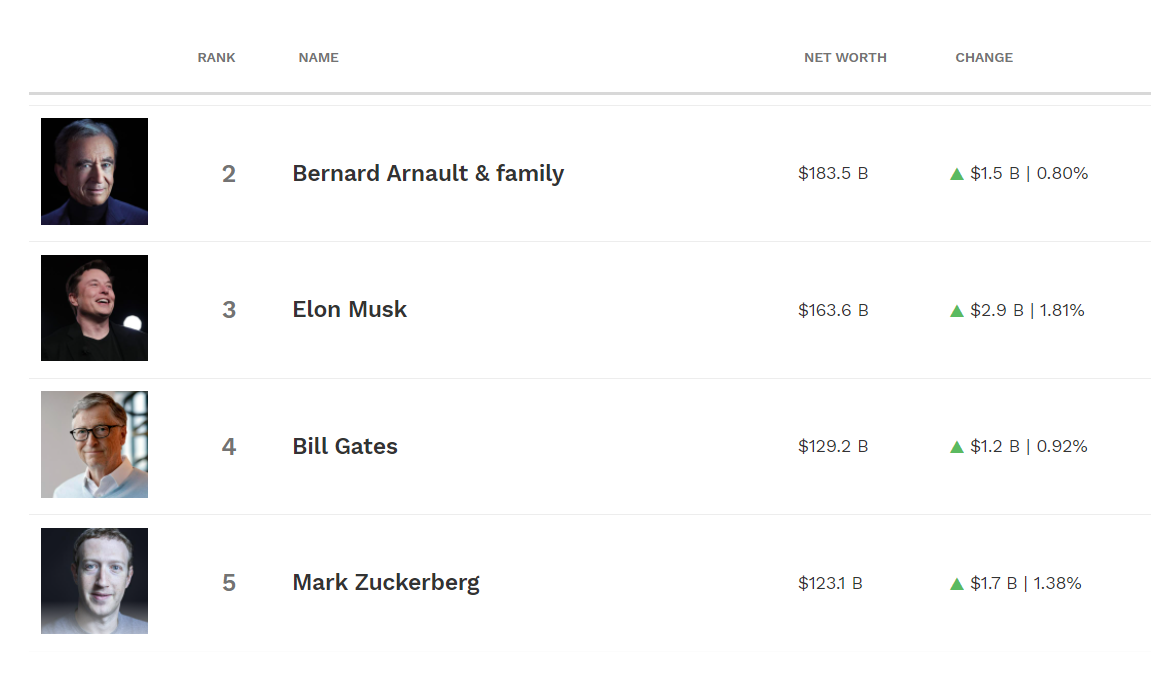The width and height of the screenshot is (1151, 677).
Task: Click the photo thumbnail beside Mark Zuckerberg
Action: 94,581
